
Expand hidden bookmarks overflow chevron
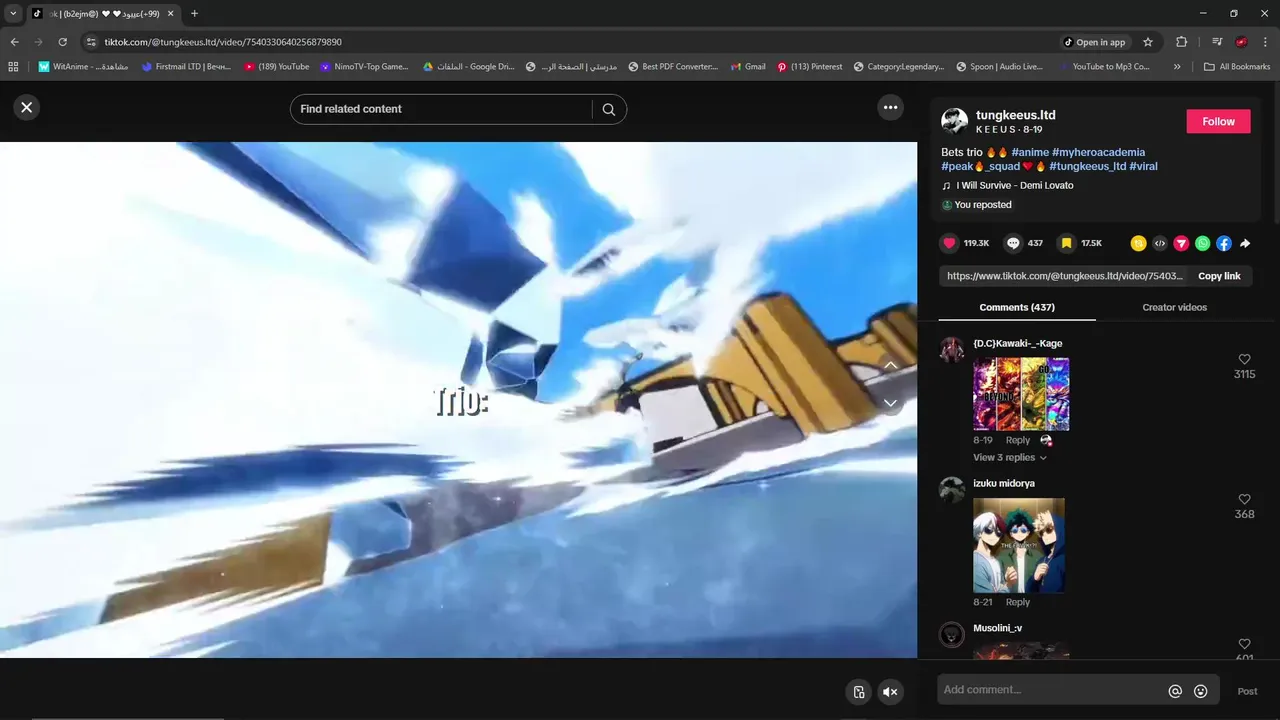tap(1177, 67)
